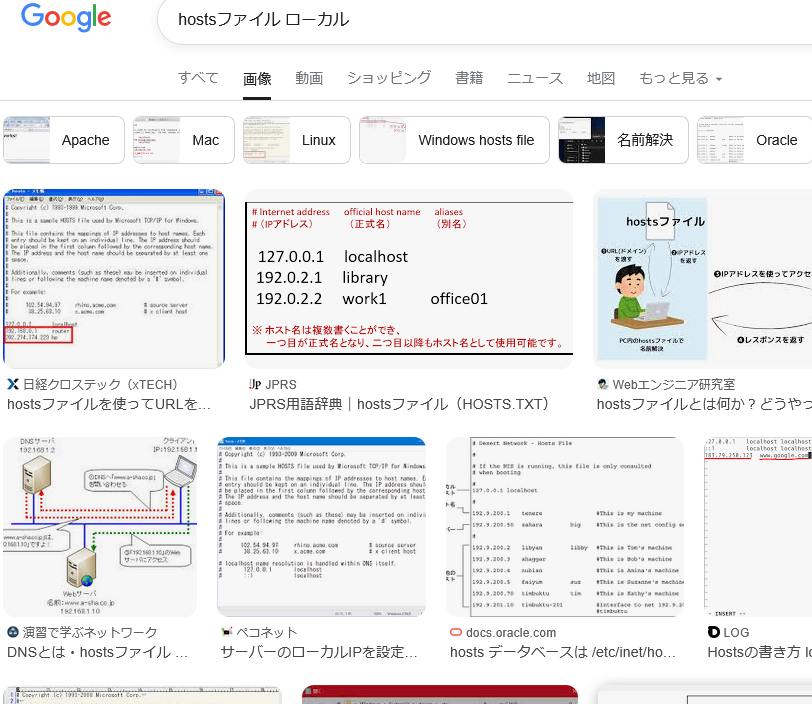Screen dimensions: 812x704
Task: Click the LOG site favicon
Action: point(714,632)
